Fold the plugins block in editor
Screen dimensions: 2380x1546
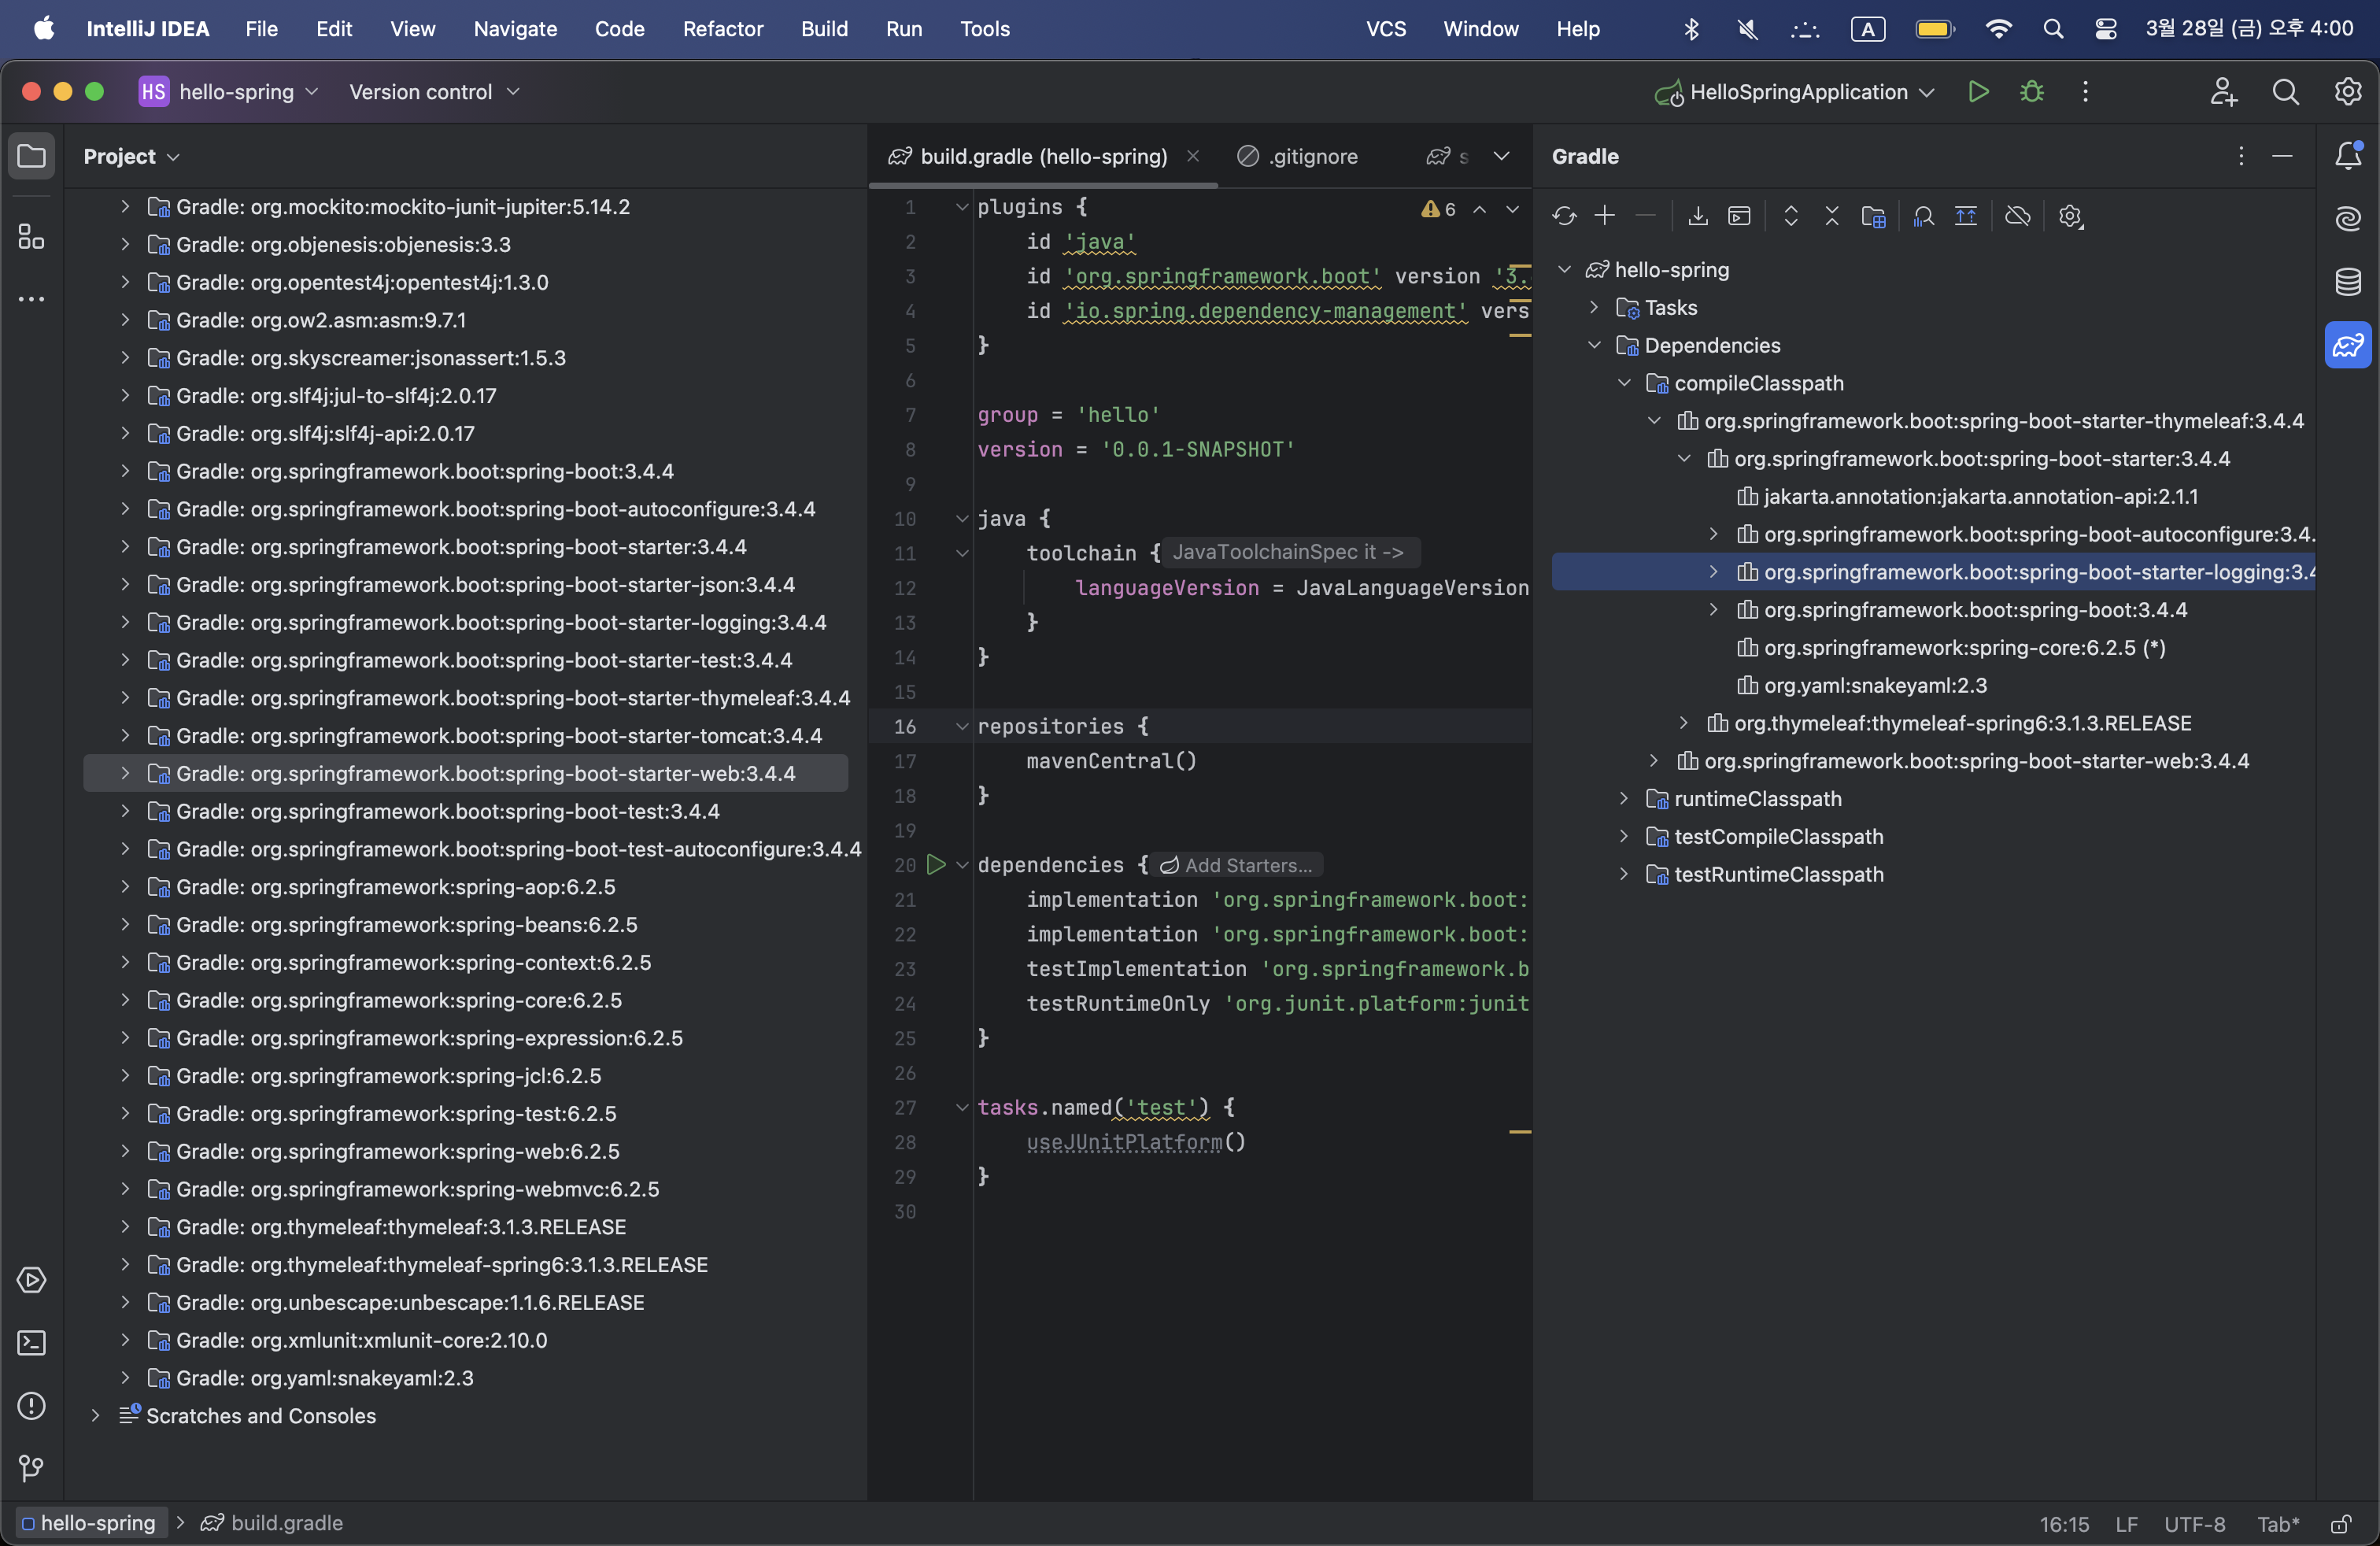tap(962, 207)
